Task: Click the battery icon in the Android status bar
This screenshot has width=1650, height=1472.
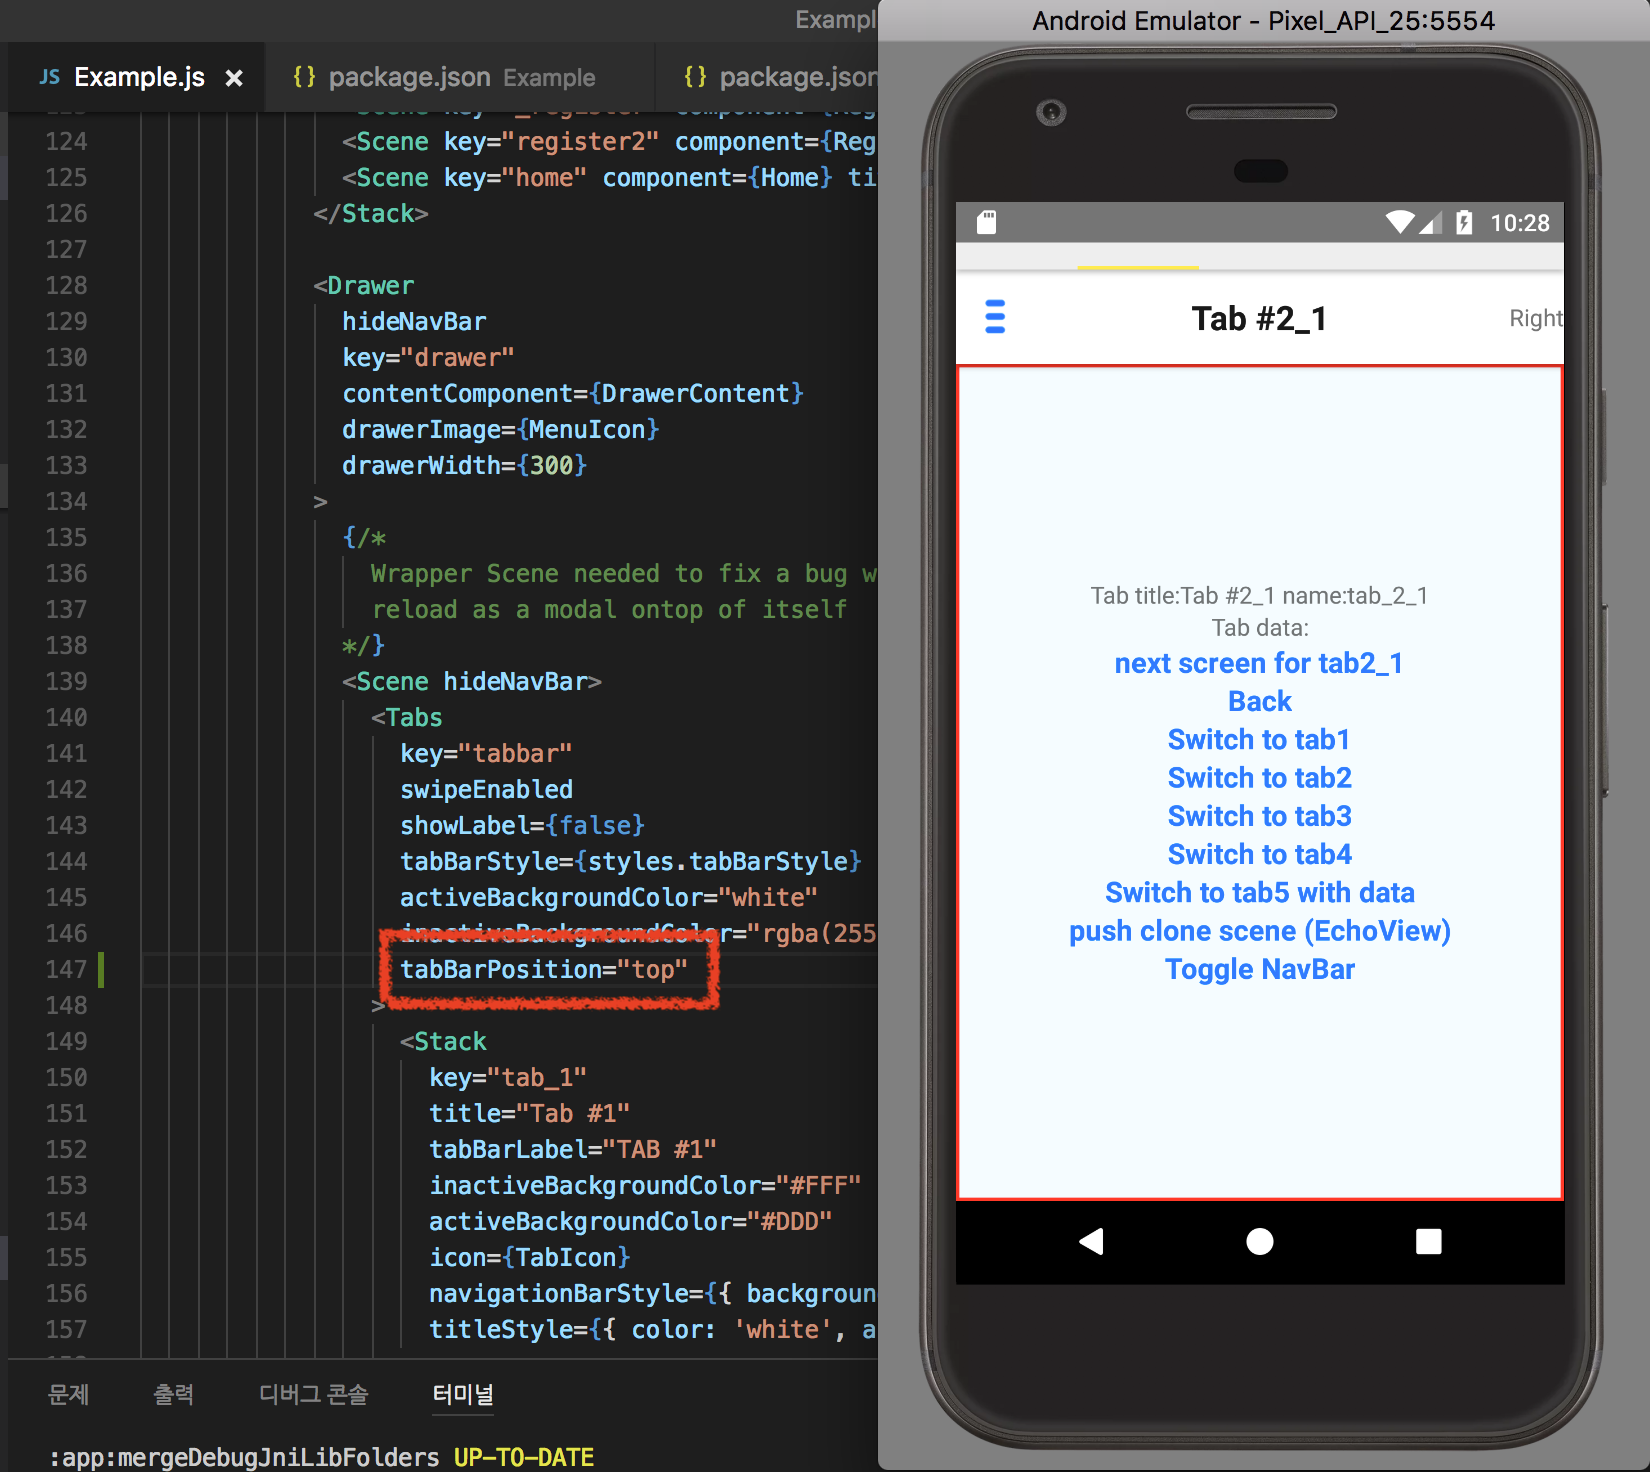Action: [x=1466, y=222]
